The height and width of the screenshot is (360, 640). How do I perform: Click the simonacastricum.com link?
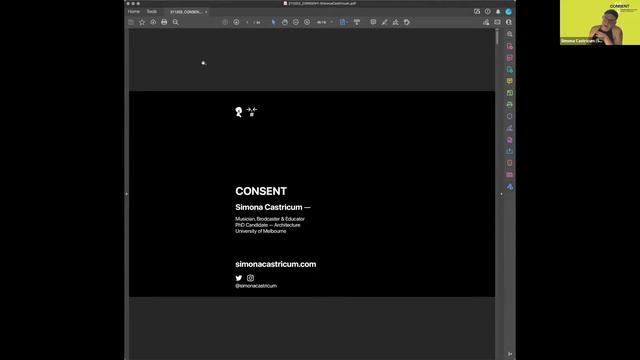276,264
